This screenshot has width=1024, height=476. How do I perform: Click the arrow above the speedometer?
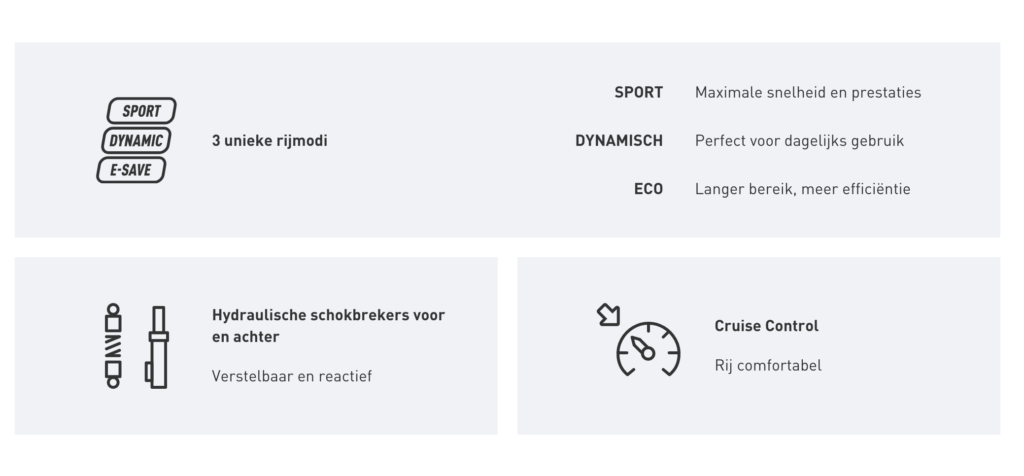point(609,315)
